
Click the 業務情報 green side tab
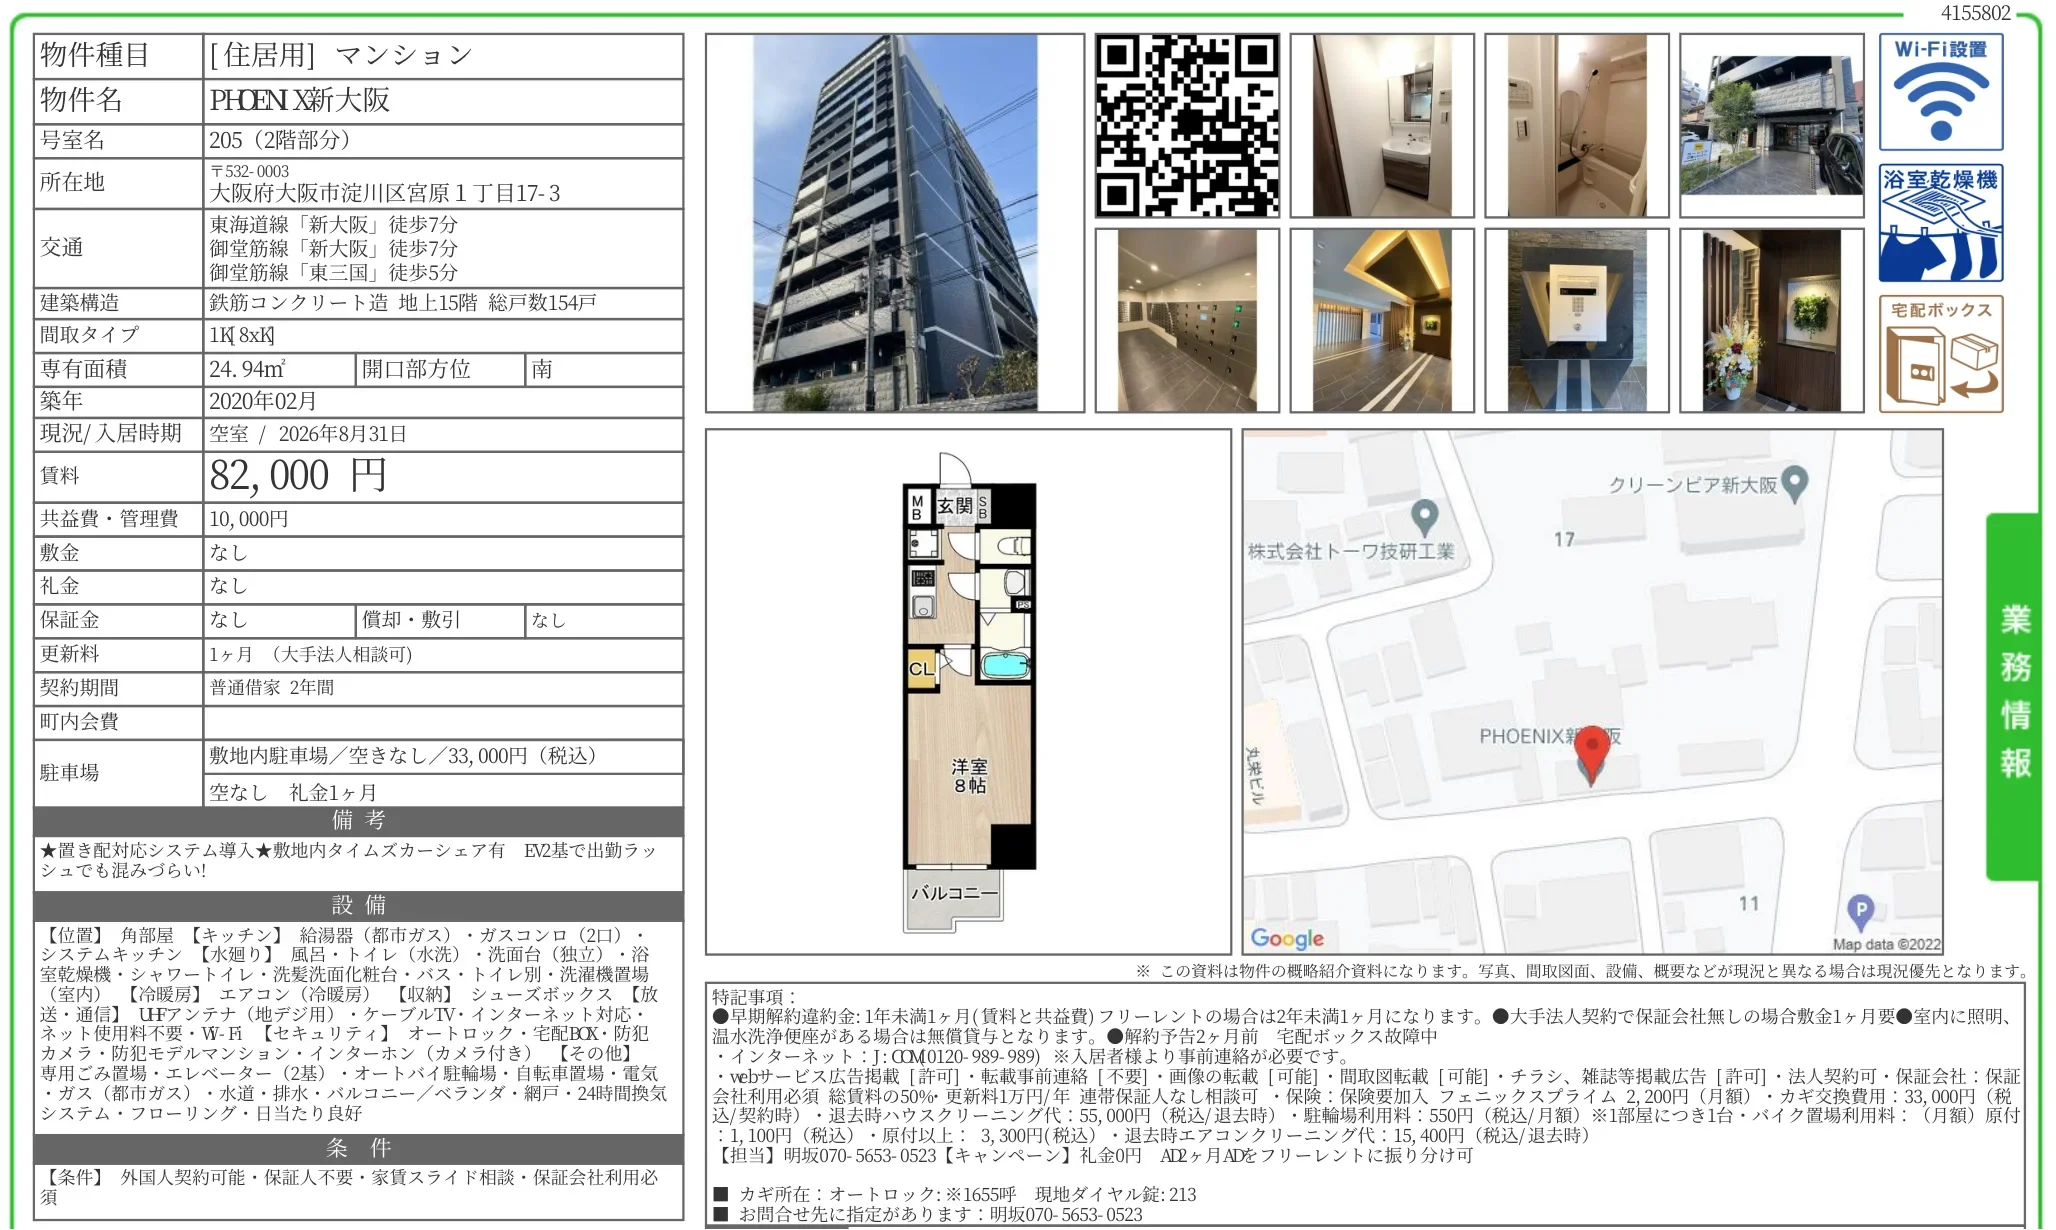click(x=2014, y=696)
